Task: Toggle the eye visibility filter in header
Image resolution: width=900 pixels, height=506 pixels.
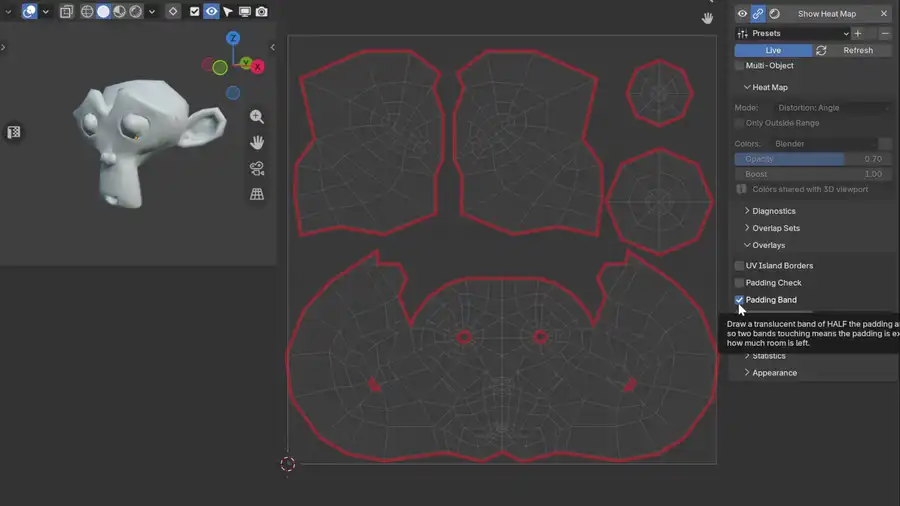Action: (x=211, y=11)
